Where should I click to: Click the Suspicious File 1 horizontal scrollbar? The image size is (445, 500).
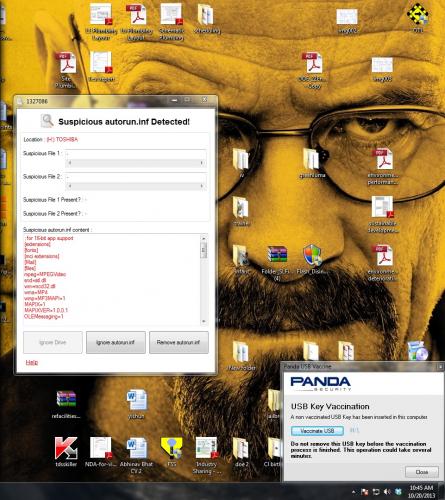pos(135,163)
